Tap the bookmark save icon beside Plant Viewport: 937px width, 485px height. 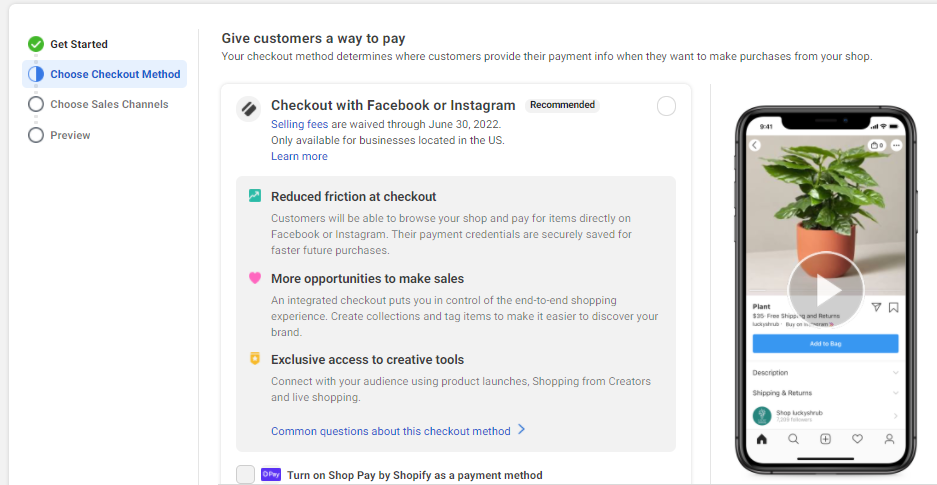pyautogui.click(x=894, y=307)
